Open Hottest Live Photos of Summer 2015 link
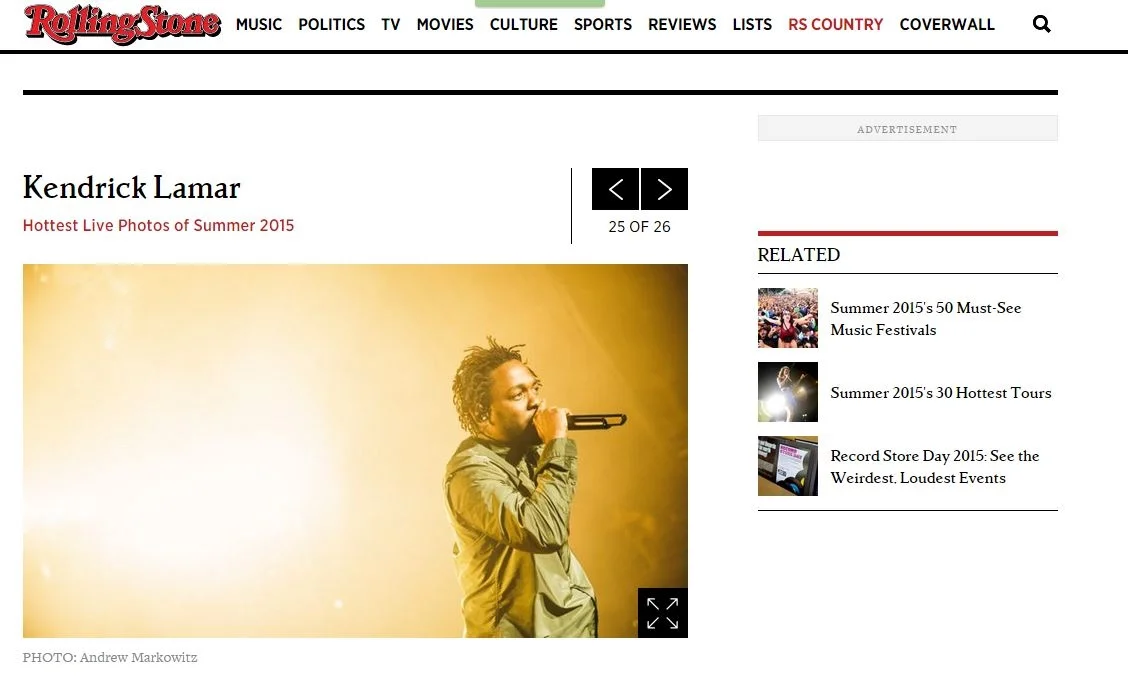This screenshot has width=1128, height=683. [158, 225]
